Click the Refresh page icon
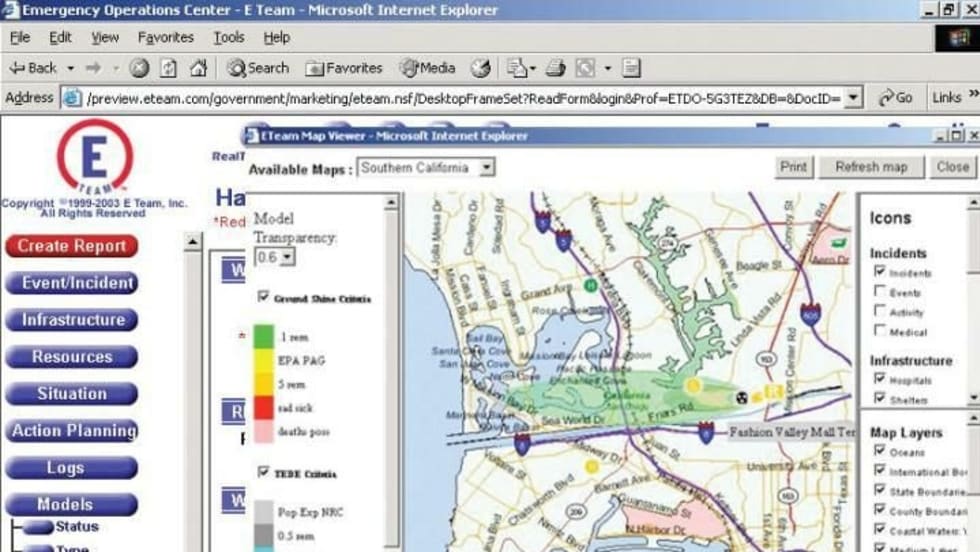980x552 pixels. tap(169, 68)
